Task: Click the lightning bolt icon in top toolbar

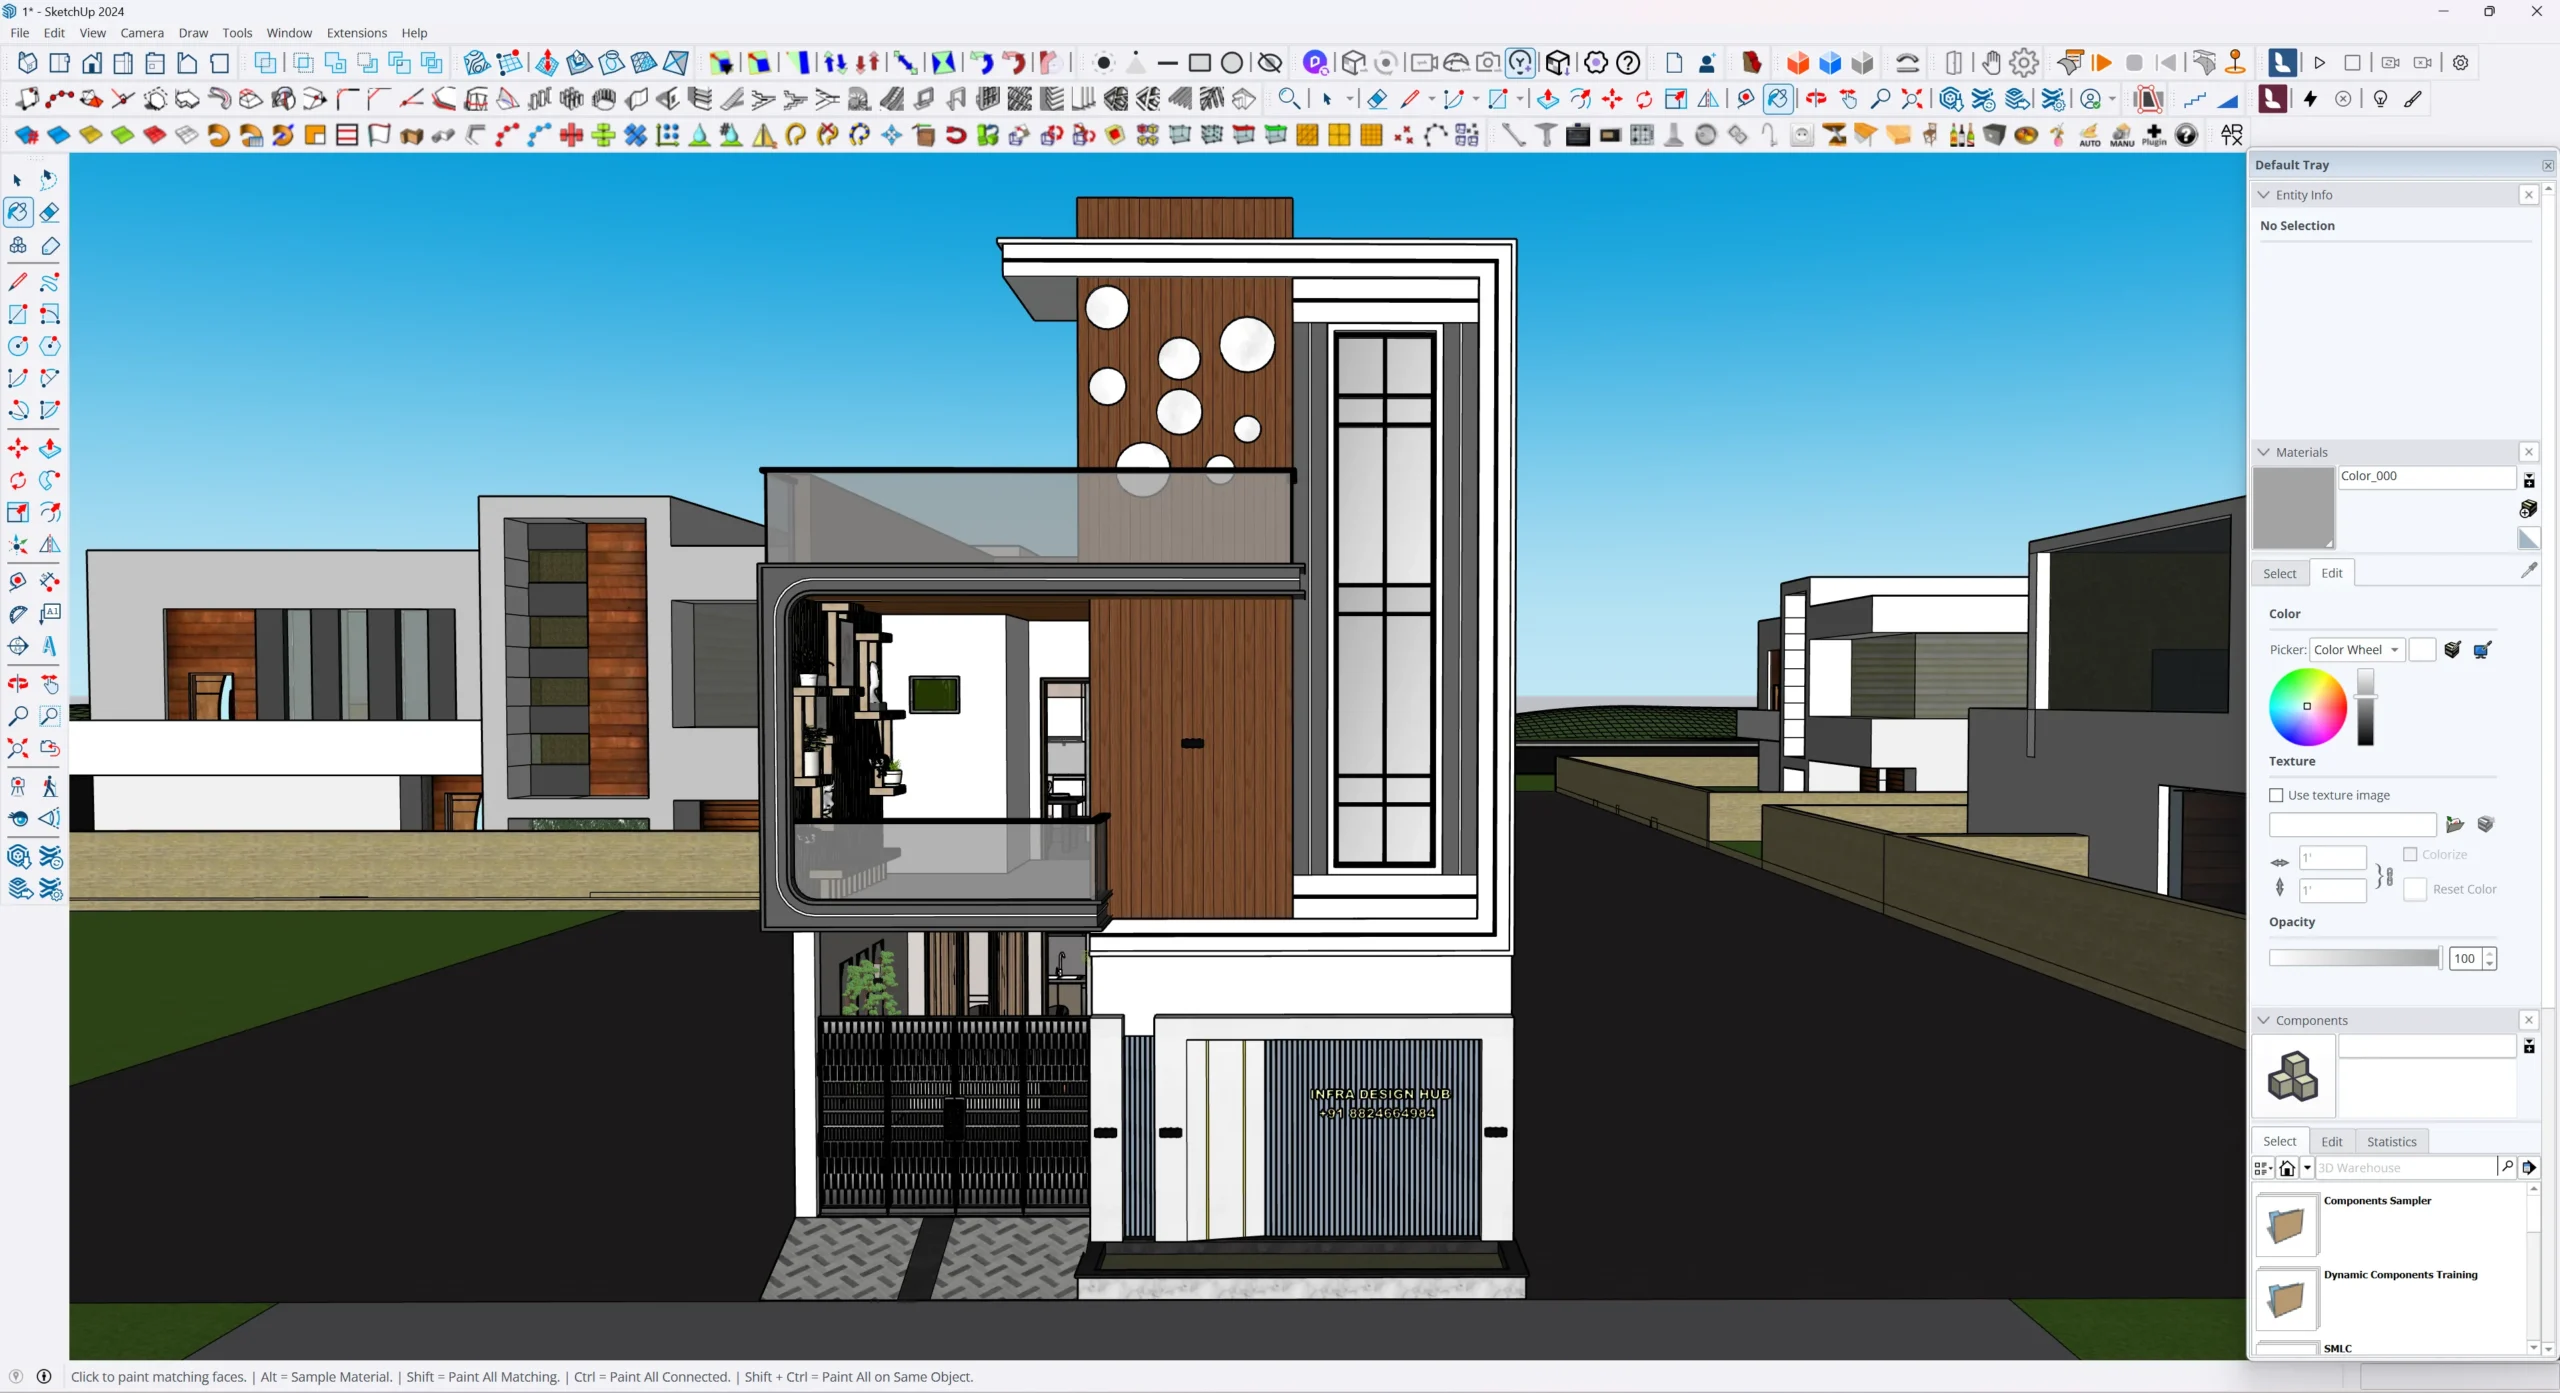Action: click(x=2310, y=99)
